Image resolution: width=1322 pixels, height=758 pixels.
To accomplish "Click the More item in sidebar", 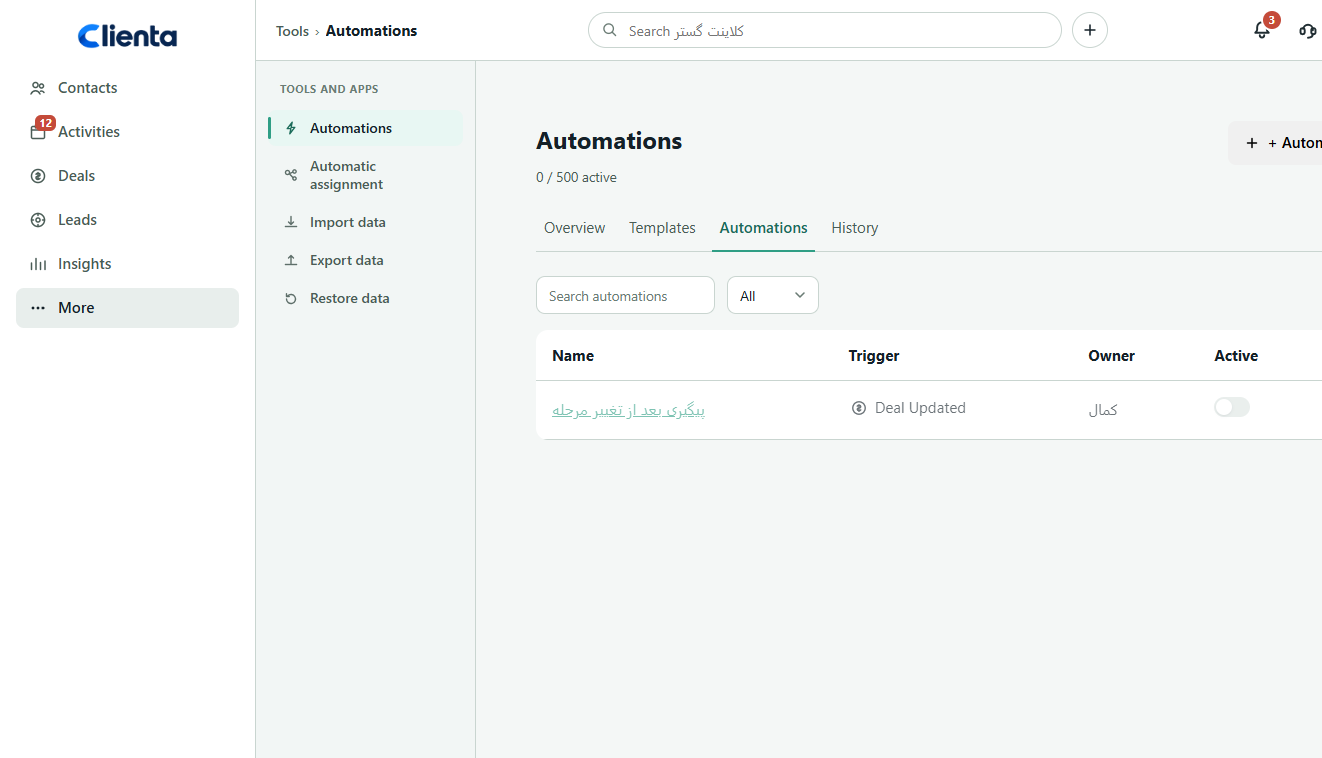I will pos(127,308).
